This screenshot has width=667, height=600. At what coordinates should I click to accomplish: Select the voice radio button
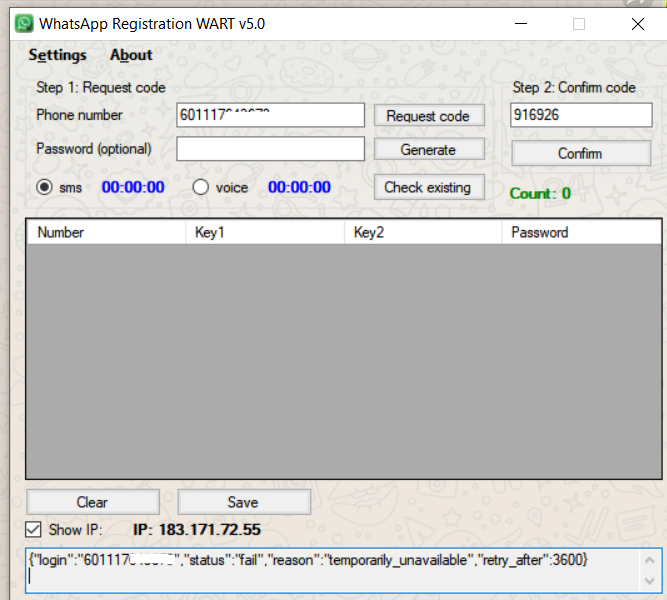pos(200,187)
